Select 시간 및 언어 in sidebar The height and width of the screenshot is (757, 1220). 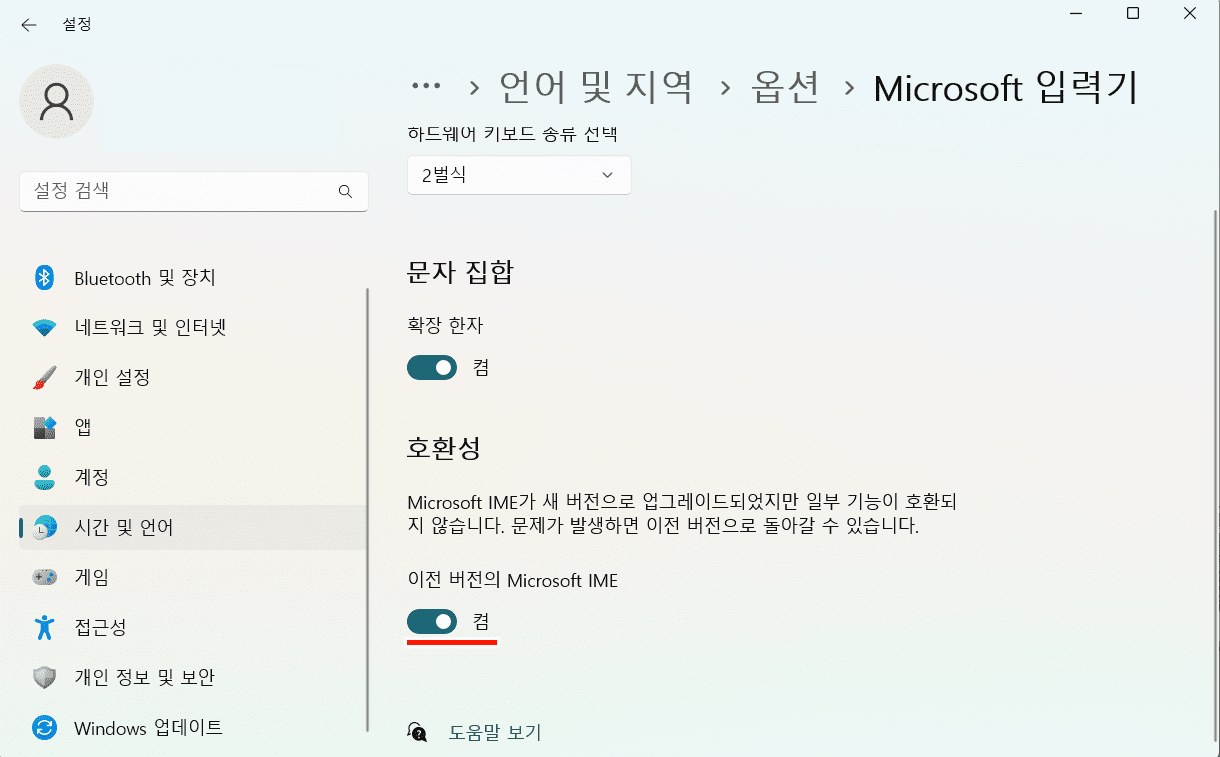(x=193, y=528)
